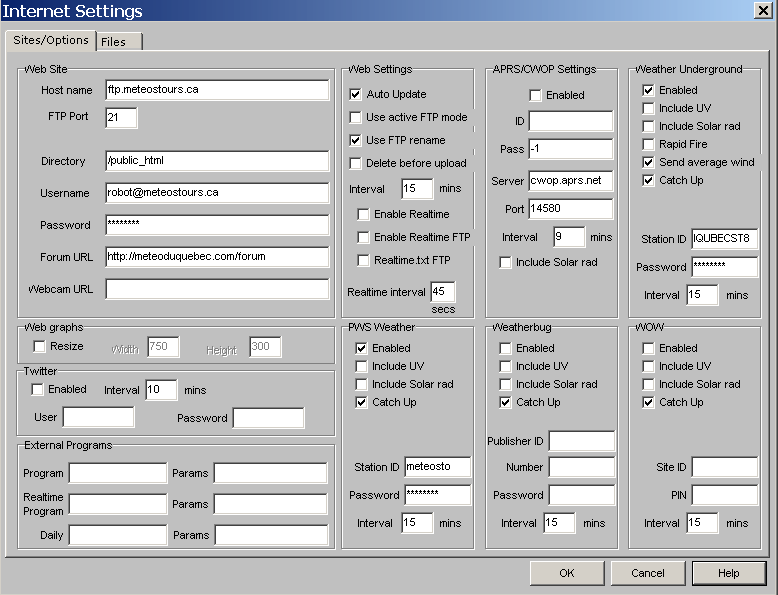Enable the APRS/CWOP settings checkbox

point(535,95)
